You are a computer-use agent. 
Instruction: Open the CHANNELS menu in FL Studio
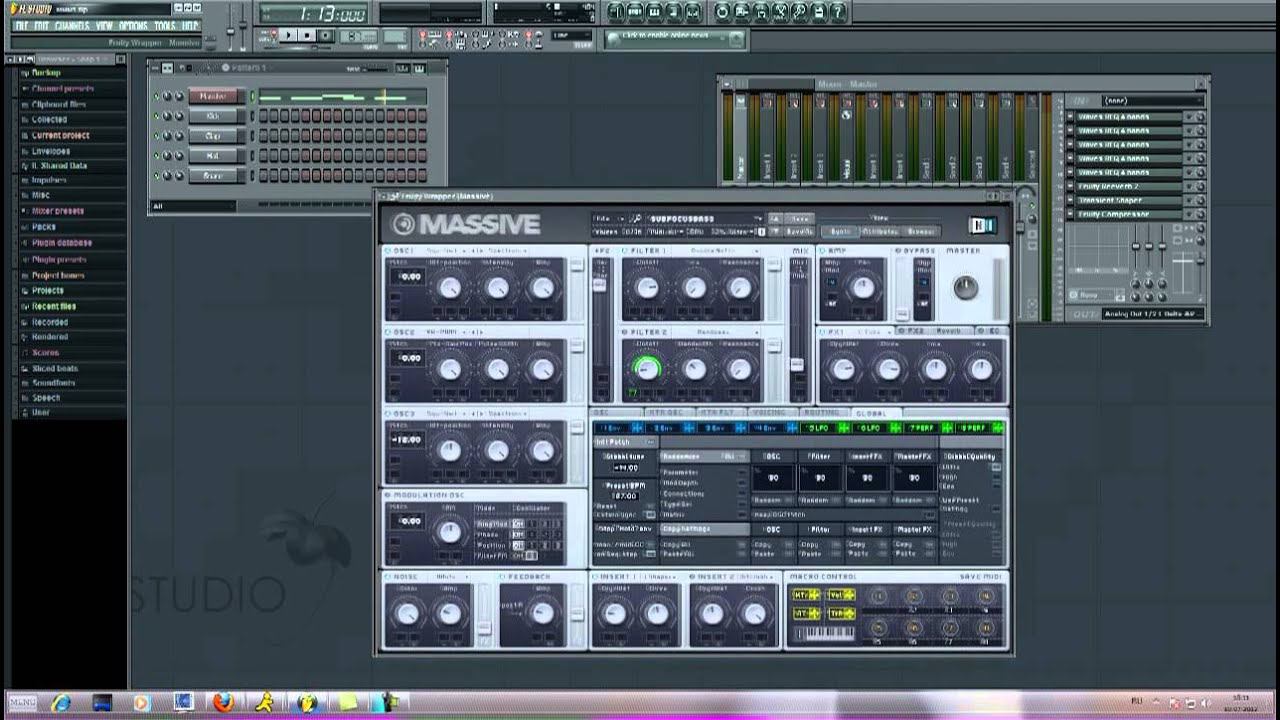[72, 25]
